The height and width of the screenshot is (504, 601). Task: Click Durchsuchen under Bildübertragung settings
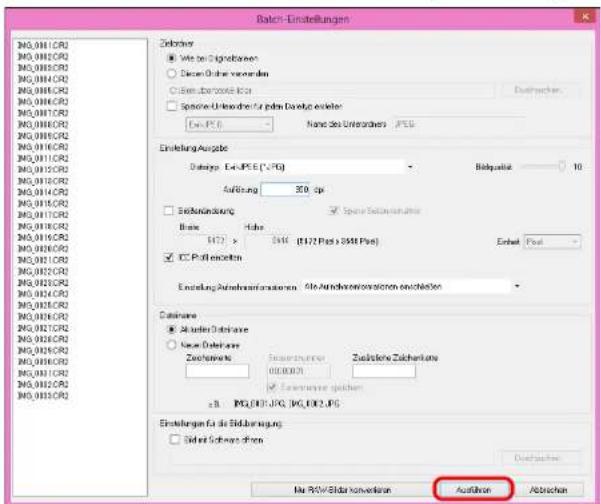(541, 458)
